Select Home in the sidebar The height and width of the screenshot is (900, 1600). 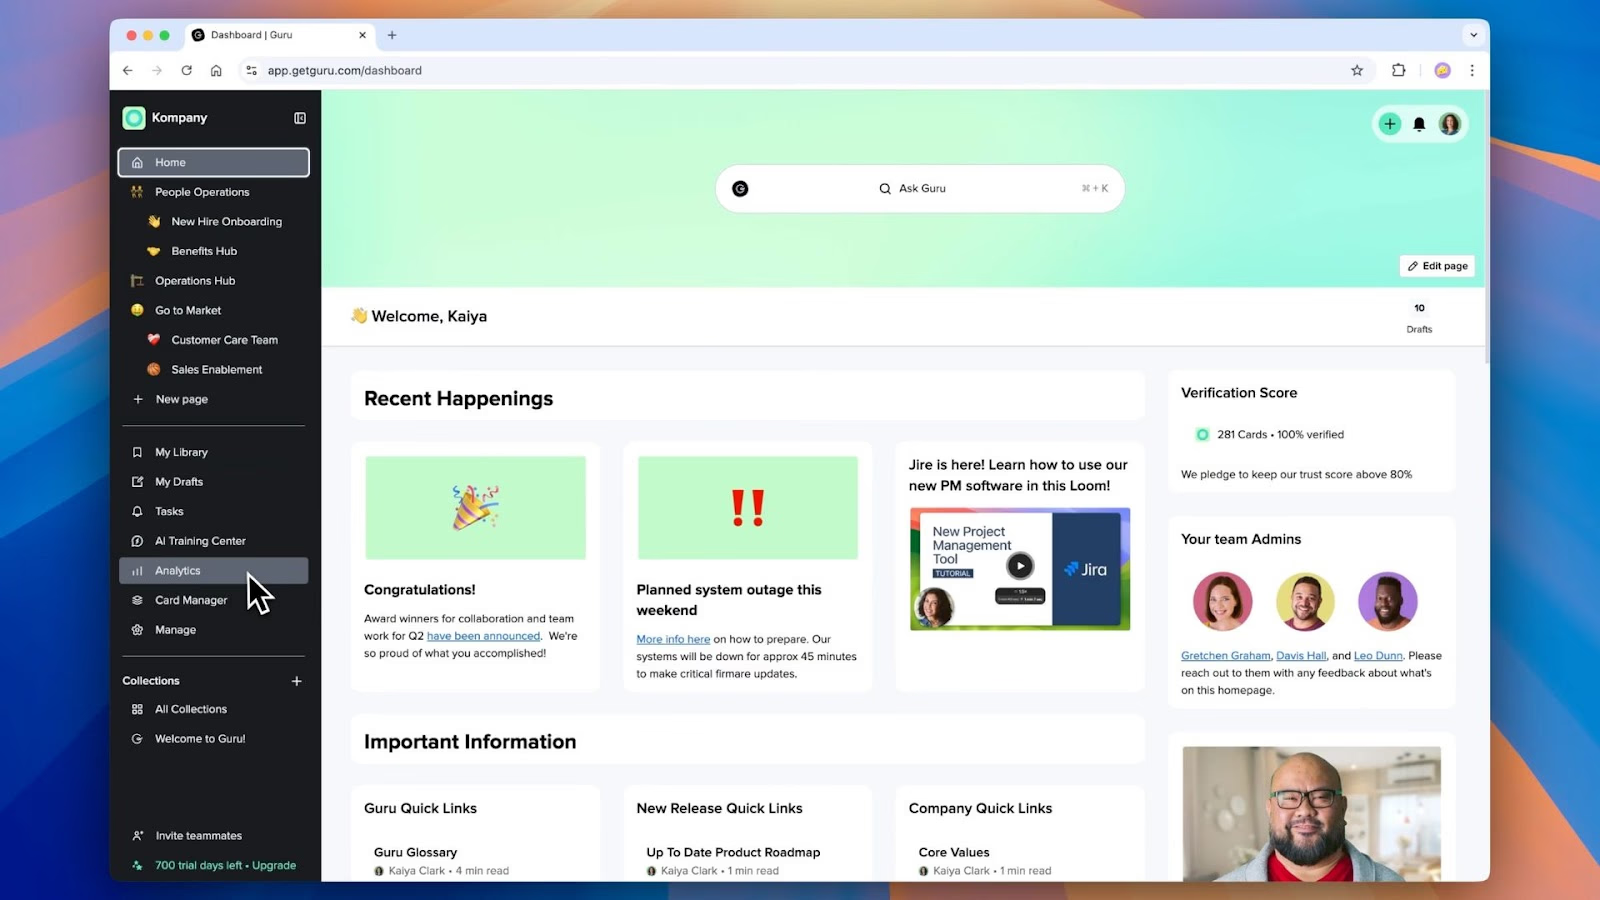coord(214,162)
